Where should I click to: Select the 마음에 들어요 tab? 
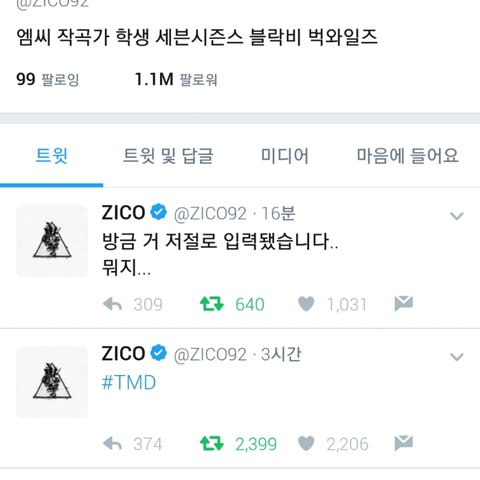tap(408, 156)
